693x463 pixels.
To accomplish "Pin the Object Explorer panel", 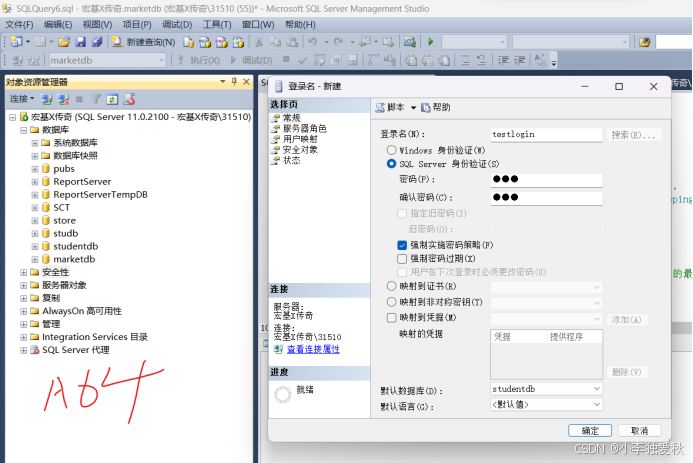I will 234,82.
